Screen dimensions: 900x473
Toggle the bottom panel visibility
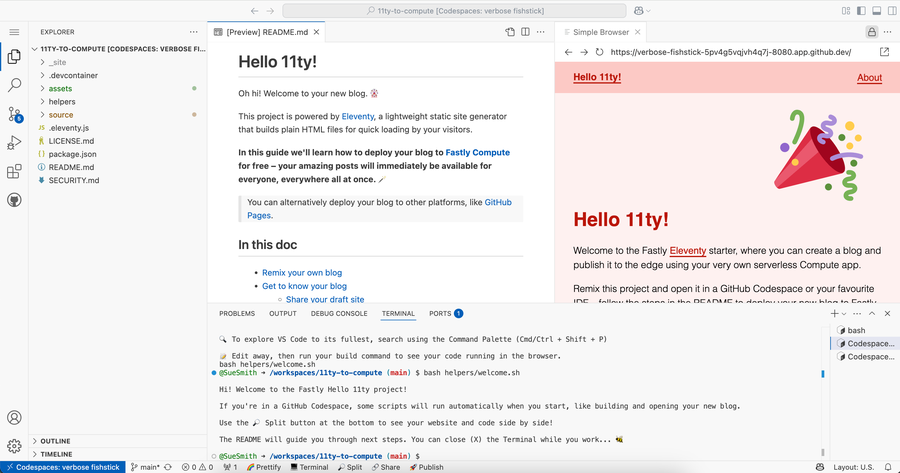[876, 11]
